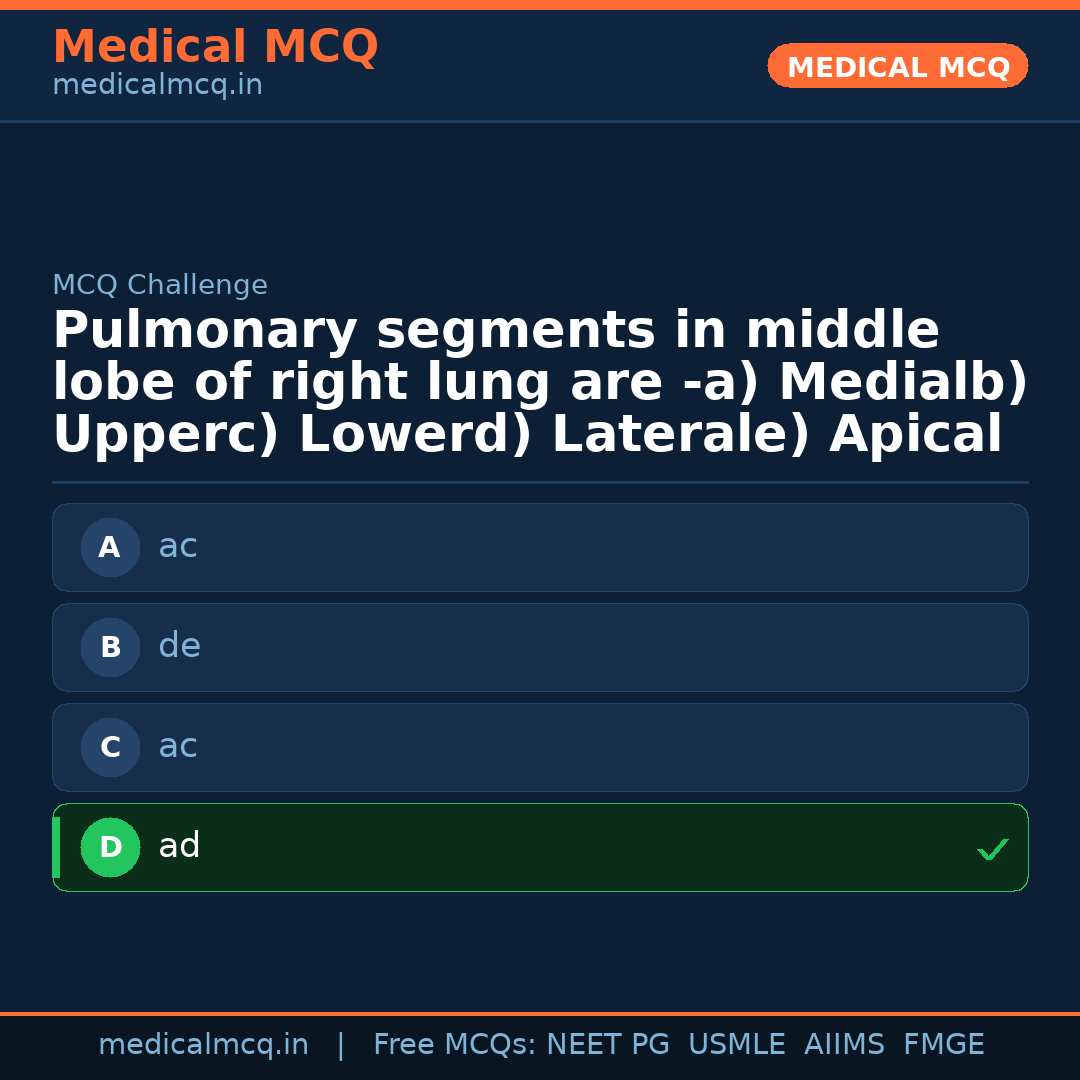Expand the highlighted option D row

[540, 847]
